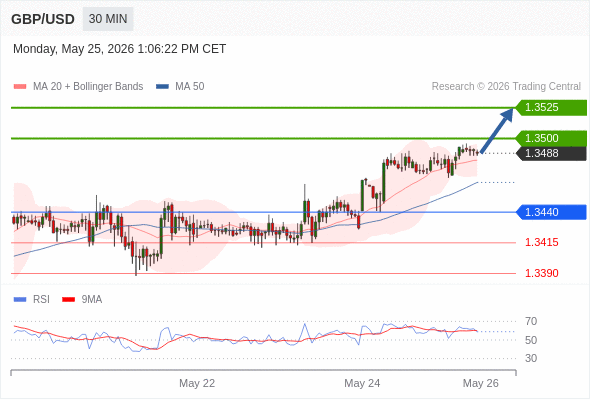The width and height of the screenshot is (590, 400).
Task: Select the 1.3500 resistance price tag
Action: pyautogui.click(x=551, y=138)
